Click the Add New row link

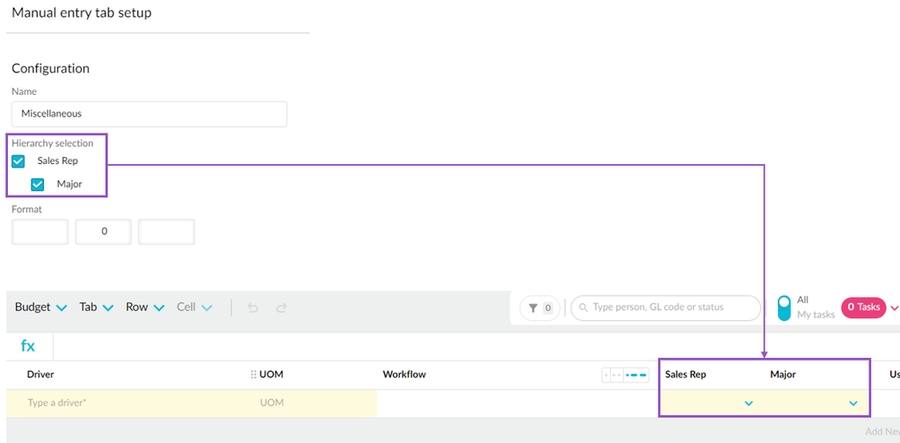coord(882,431)
